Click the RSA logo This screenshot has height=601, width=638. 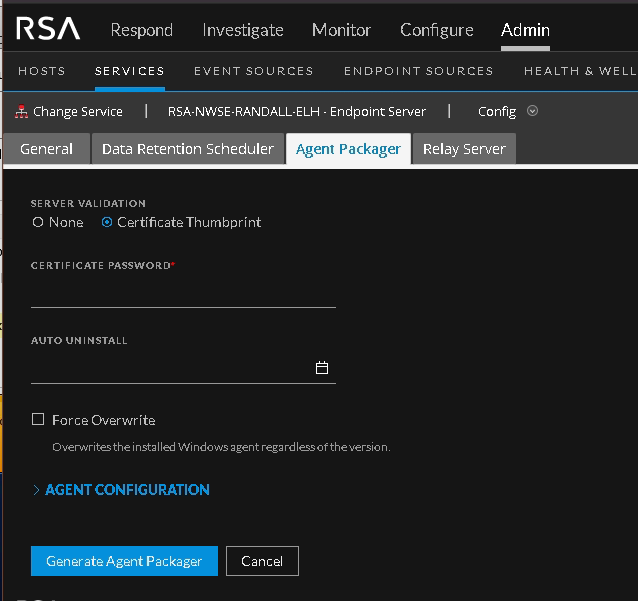[x=48, y=29]
